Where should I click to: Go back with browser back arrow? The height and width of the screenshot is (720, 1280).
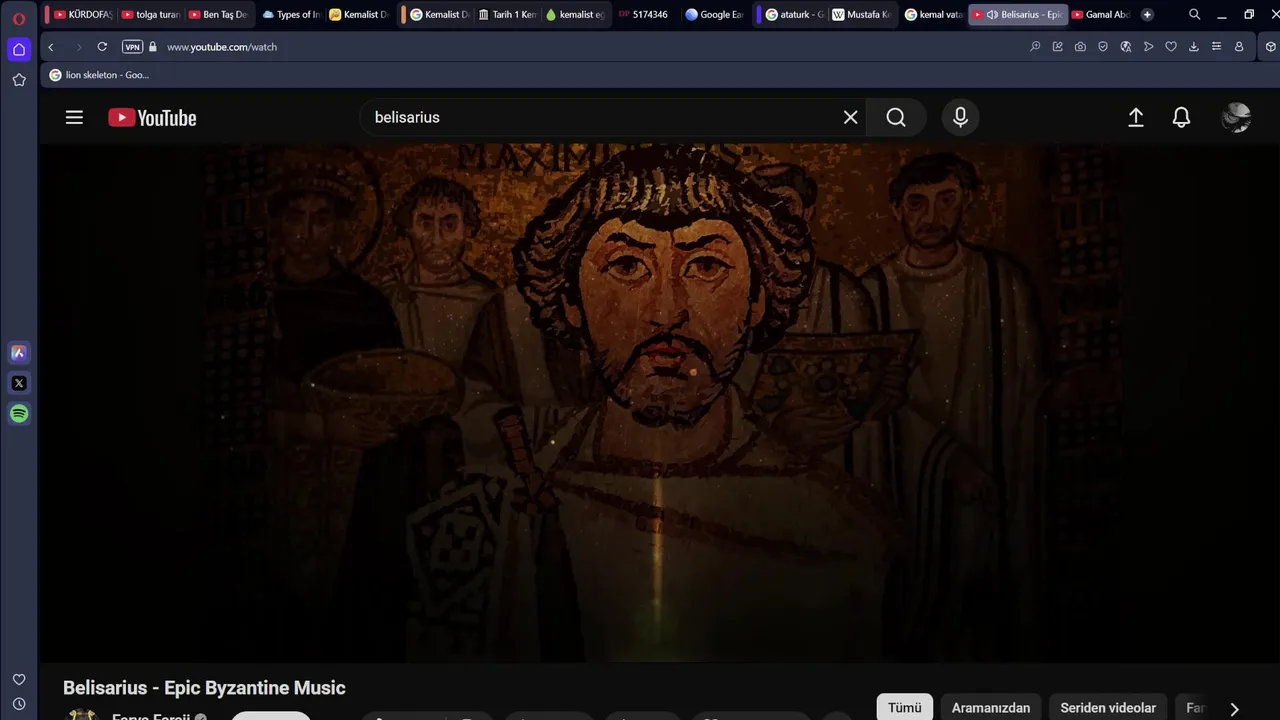51,47
